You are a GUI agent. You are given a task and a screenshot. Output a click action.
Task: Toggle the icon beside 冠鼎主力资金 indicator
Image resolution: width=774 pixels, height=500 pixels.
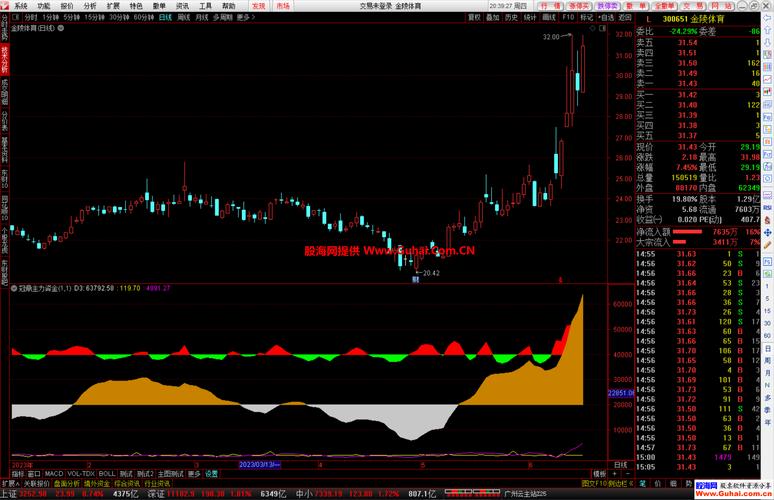pyautogui.click(x=14, y=288)
